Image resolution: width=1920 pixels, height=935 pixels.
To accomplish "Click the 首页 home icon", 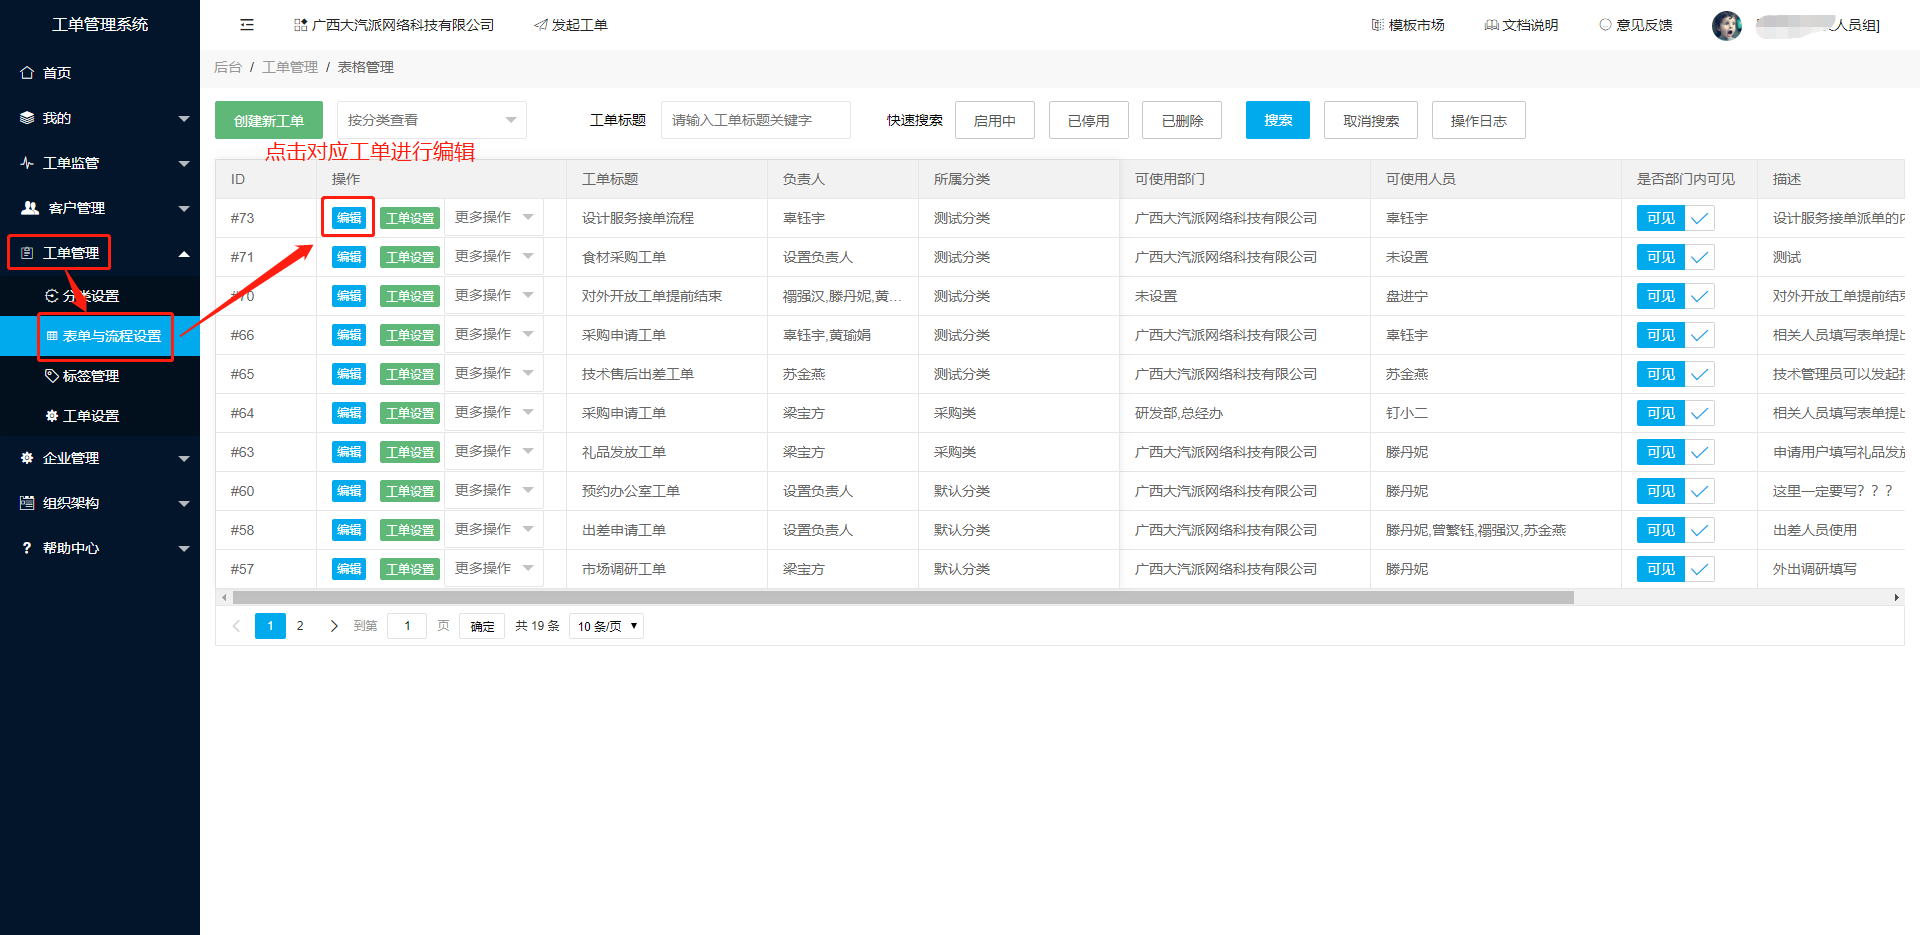I will point(27,73).
